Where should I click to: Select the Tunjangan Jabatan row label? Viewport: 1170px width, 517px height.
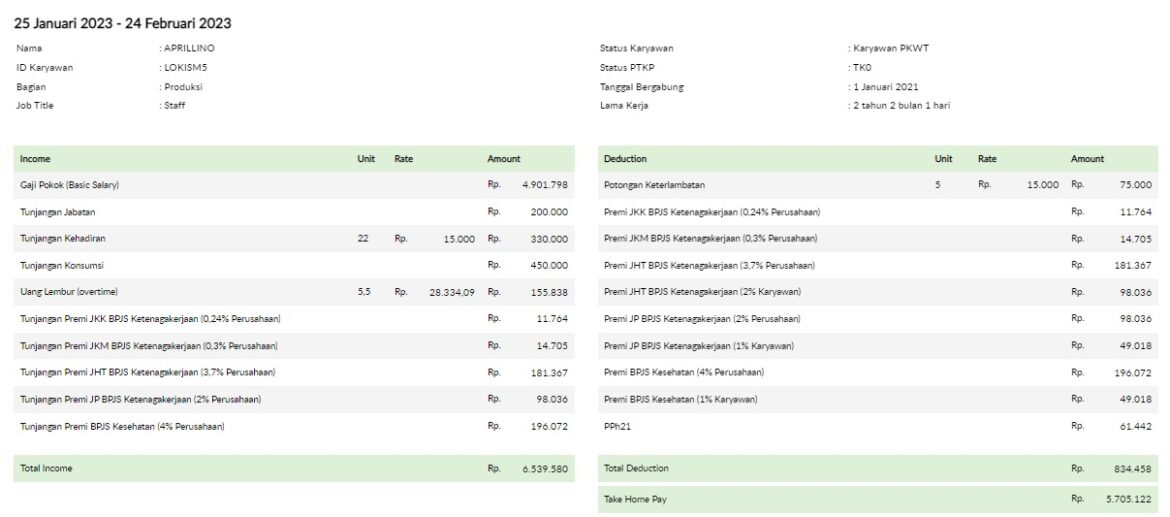(x=58, y=212)
